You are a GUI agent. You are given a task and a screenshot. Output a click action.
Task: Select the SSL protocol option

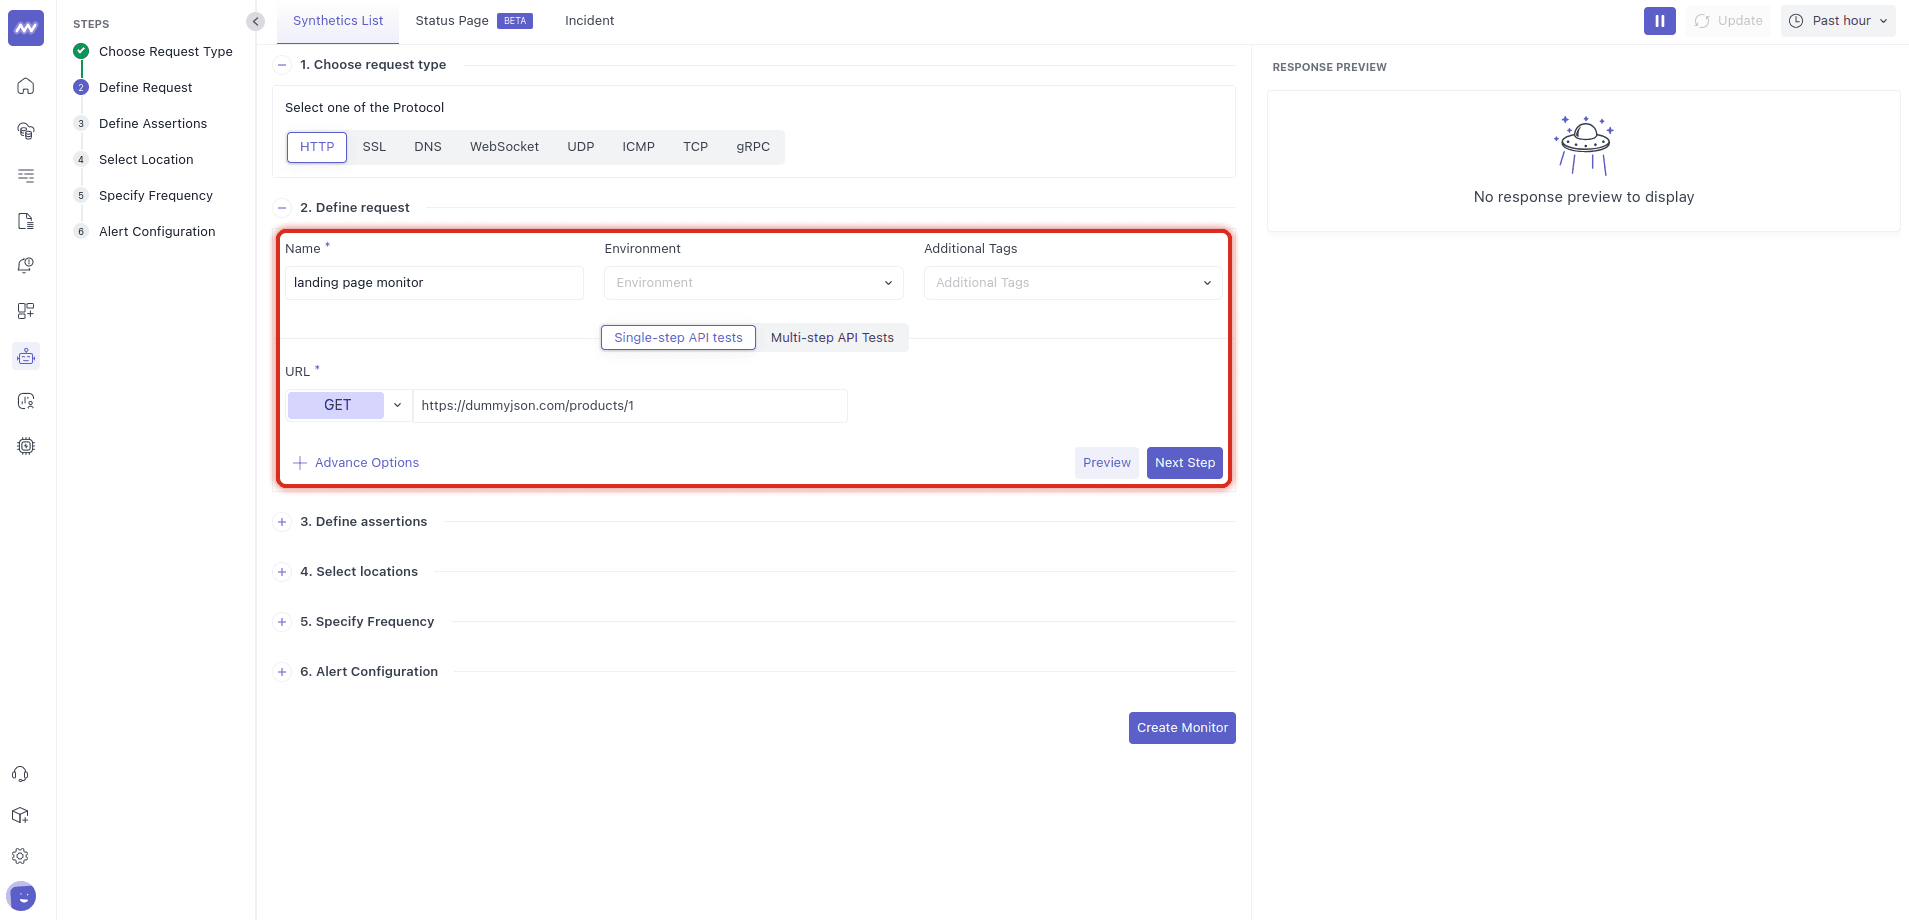(374, 147)
